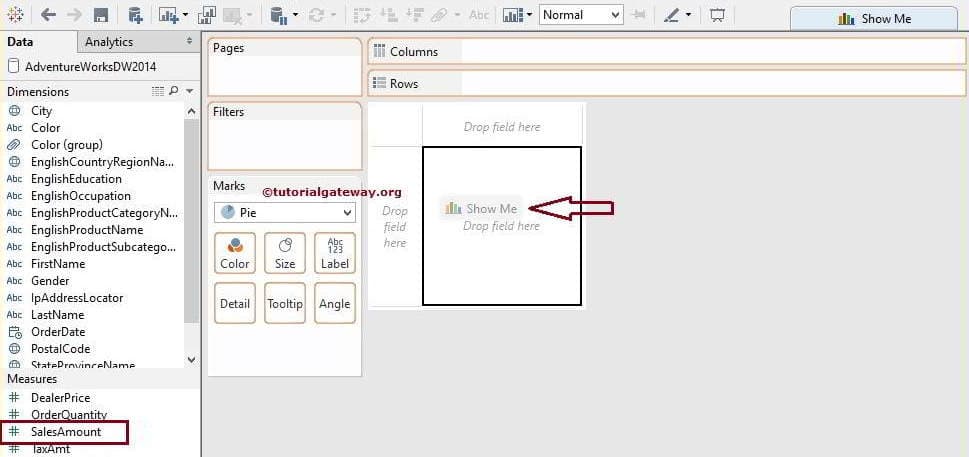Select the OrderQuantity measure

point(69,415)
